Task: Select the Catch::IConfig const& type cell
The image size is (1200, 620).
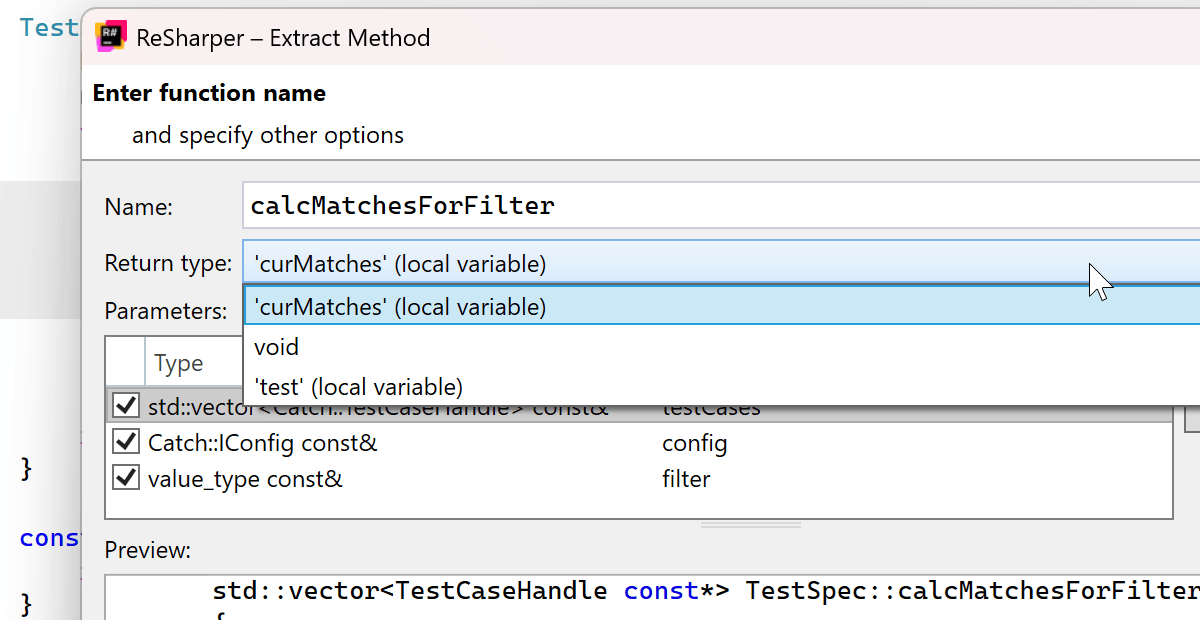Action: coord(263,442)
